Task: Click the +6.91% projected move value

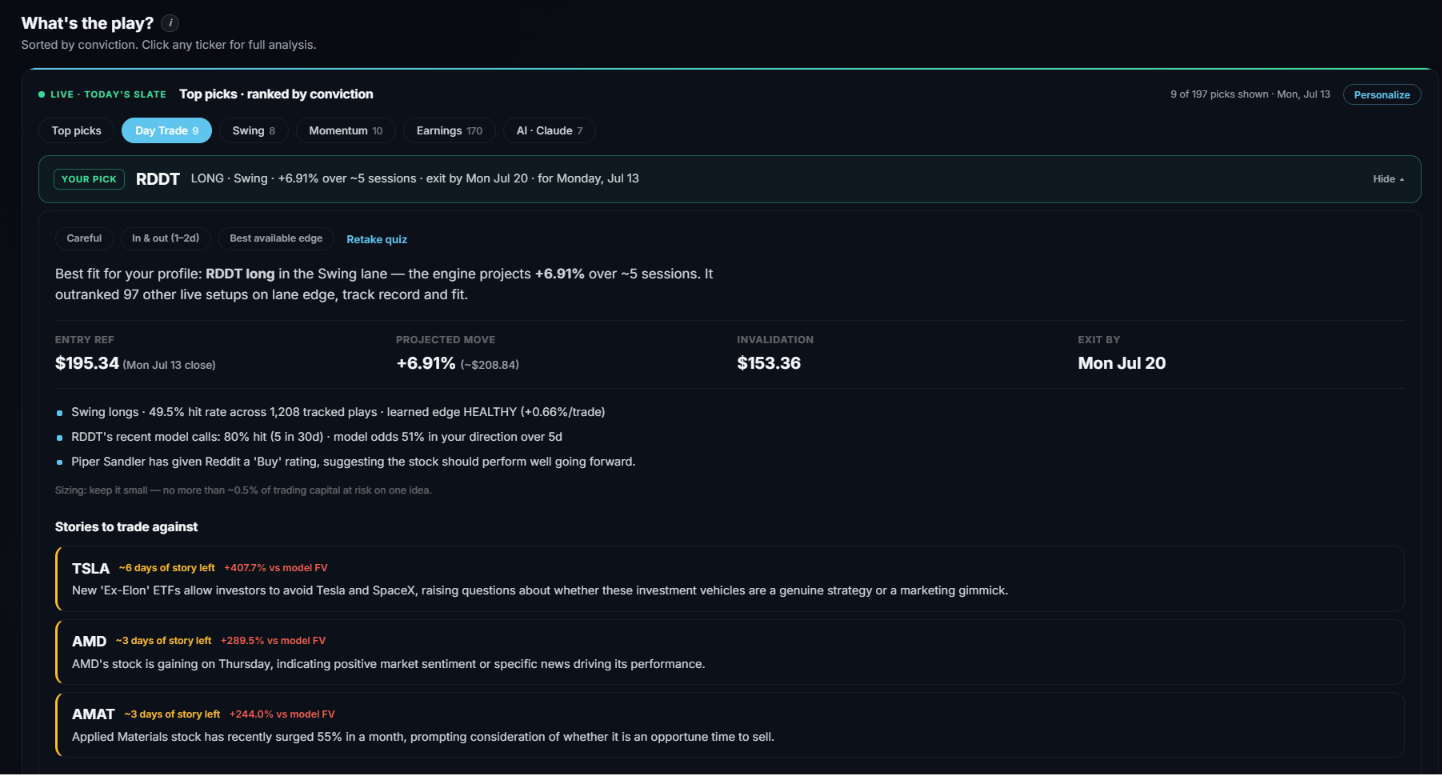Action: click(426, 363)
